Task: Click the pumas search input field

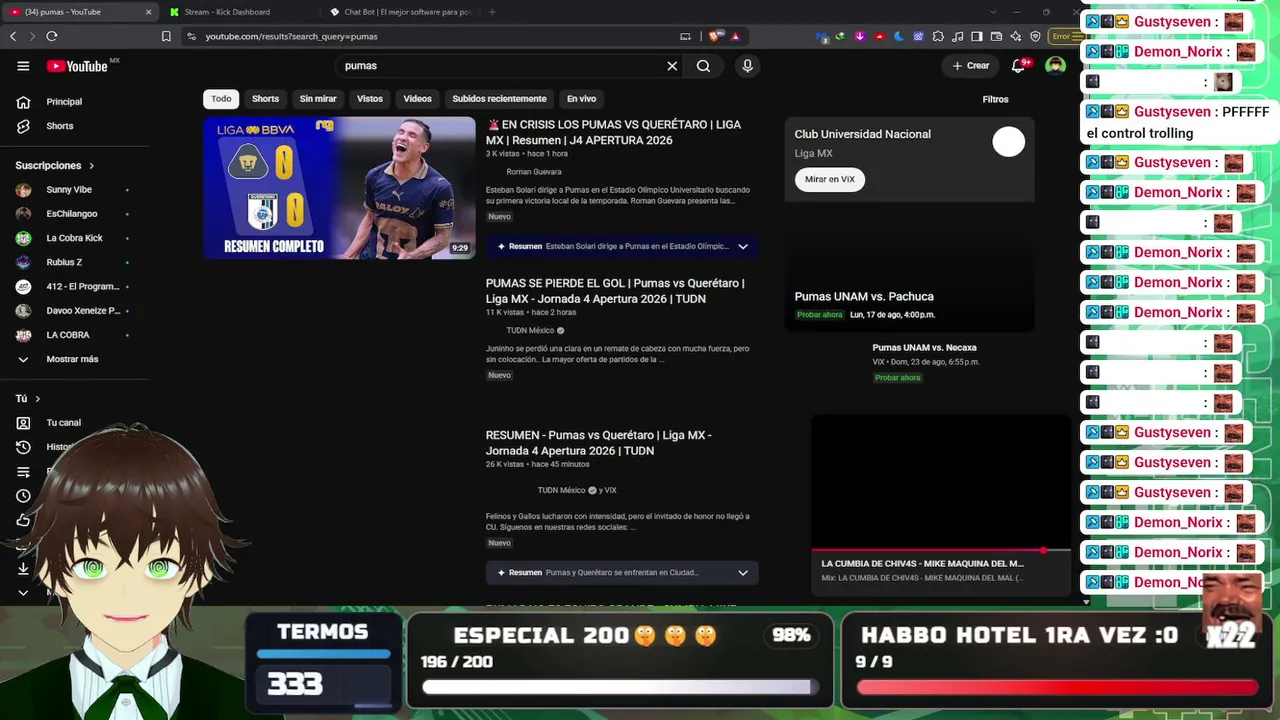Action: coord(500,66)
